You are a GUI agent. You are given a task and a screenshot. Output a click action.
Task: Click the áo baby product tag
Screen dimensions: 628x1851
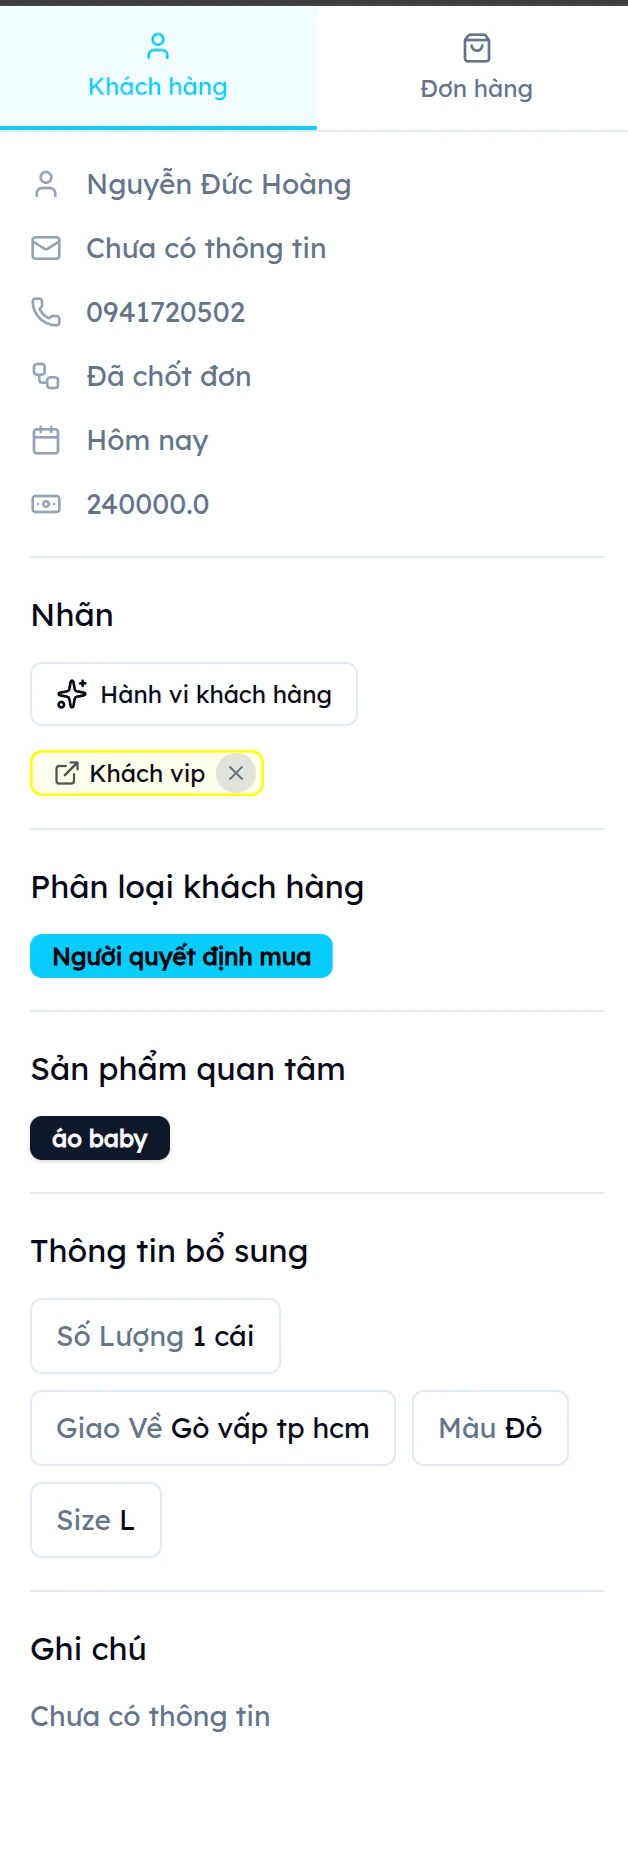[x=100, y=1138]
